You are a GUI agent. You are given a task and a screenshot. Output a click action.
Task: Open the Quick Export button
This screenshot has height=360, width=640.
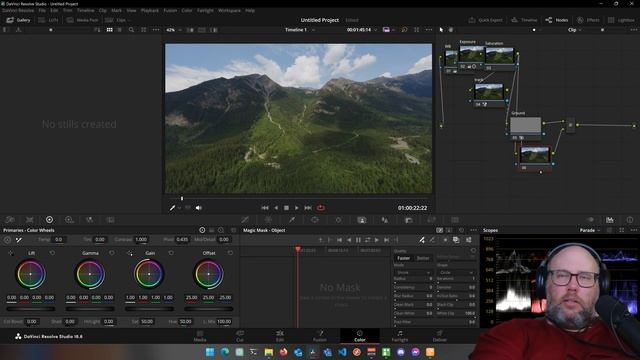[x=485, y=20]
